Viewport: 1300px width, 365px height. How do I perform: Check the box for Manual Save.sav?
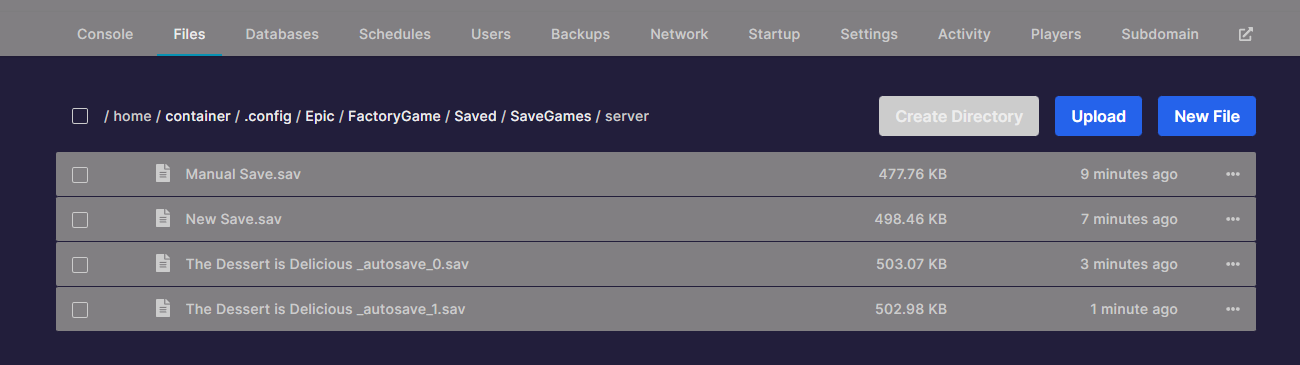pos(80,175)
